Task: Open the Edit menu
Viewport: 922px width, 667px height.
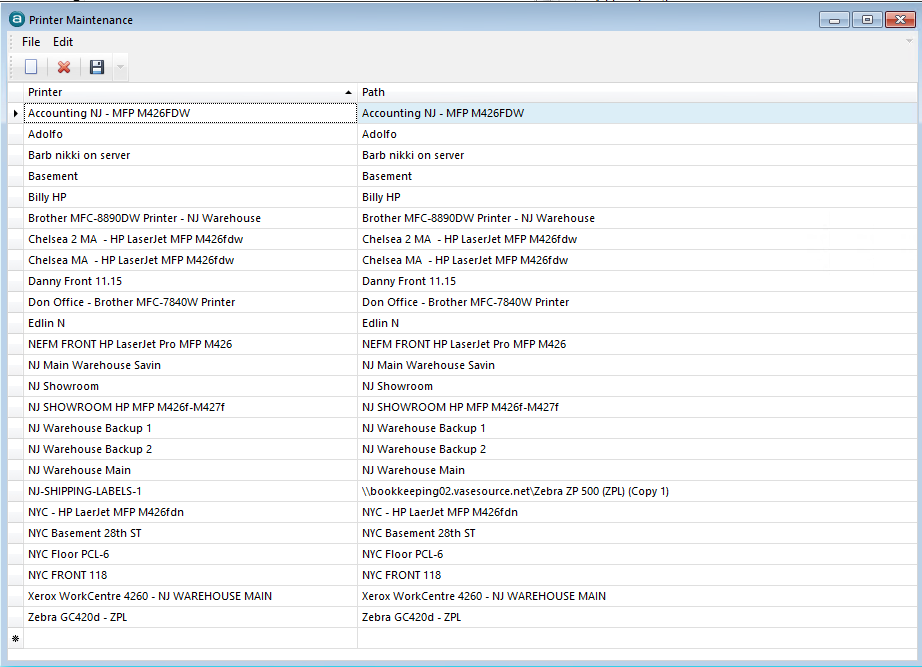Action: tap(63, 42)
